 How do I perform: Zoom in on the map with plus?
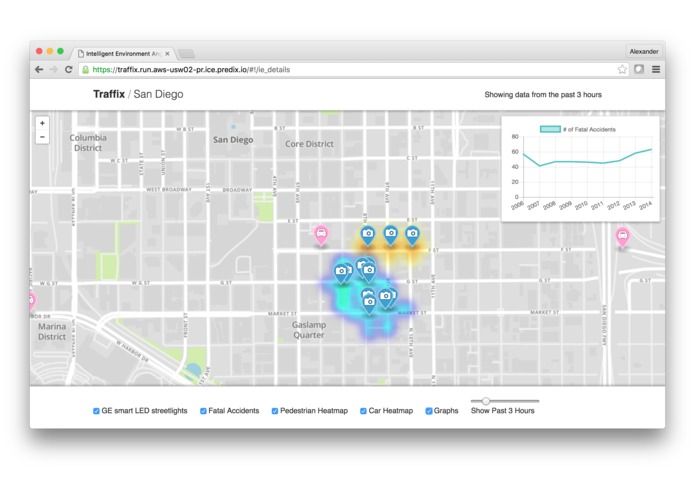coord(42,123)
